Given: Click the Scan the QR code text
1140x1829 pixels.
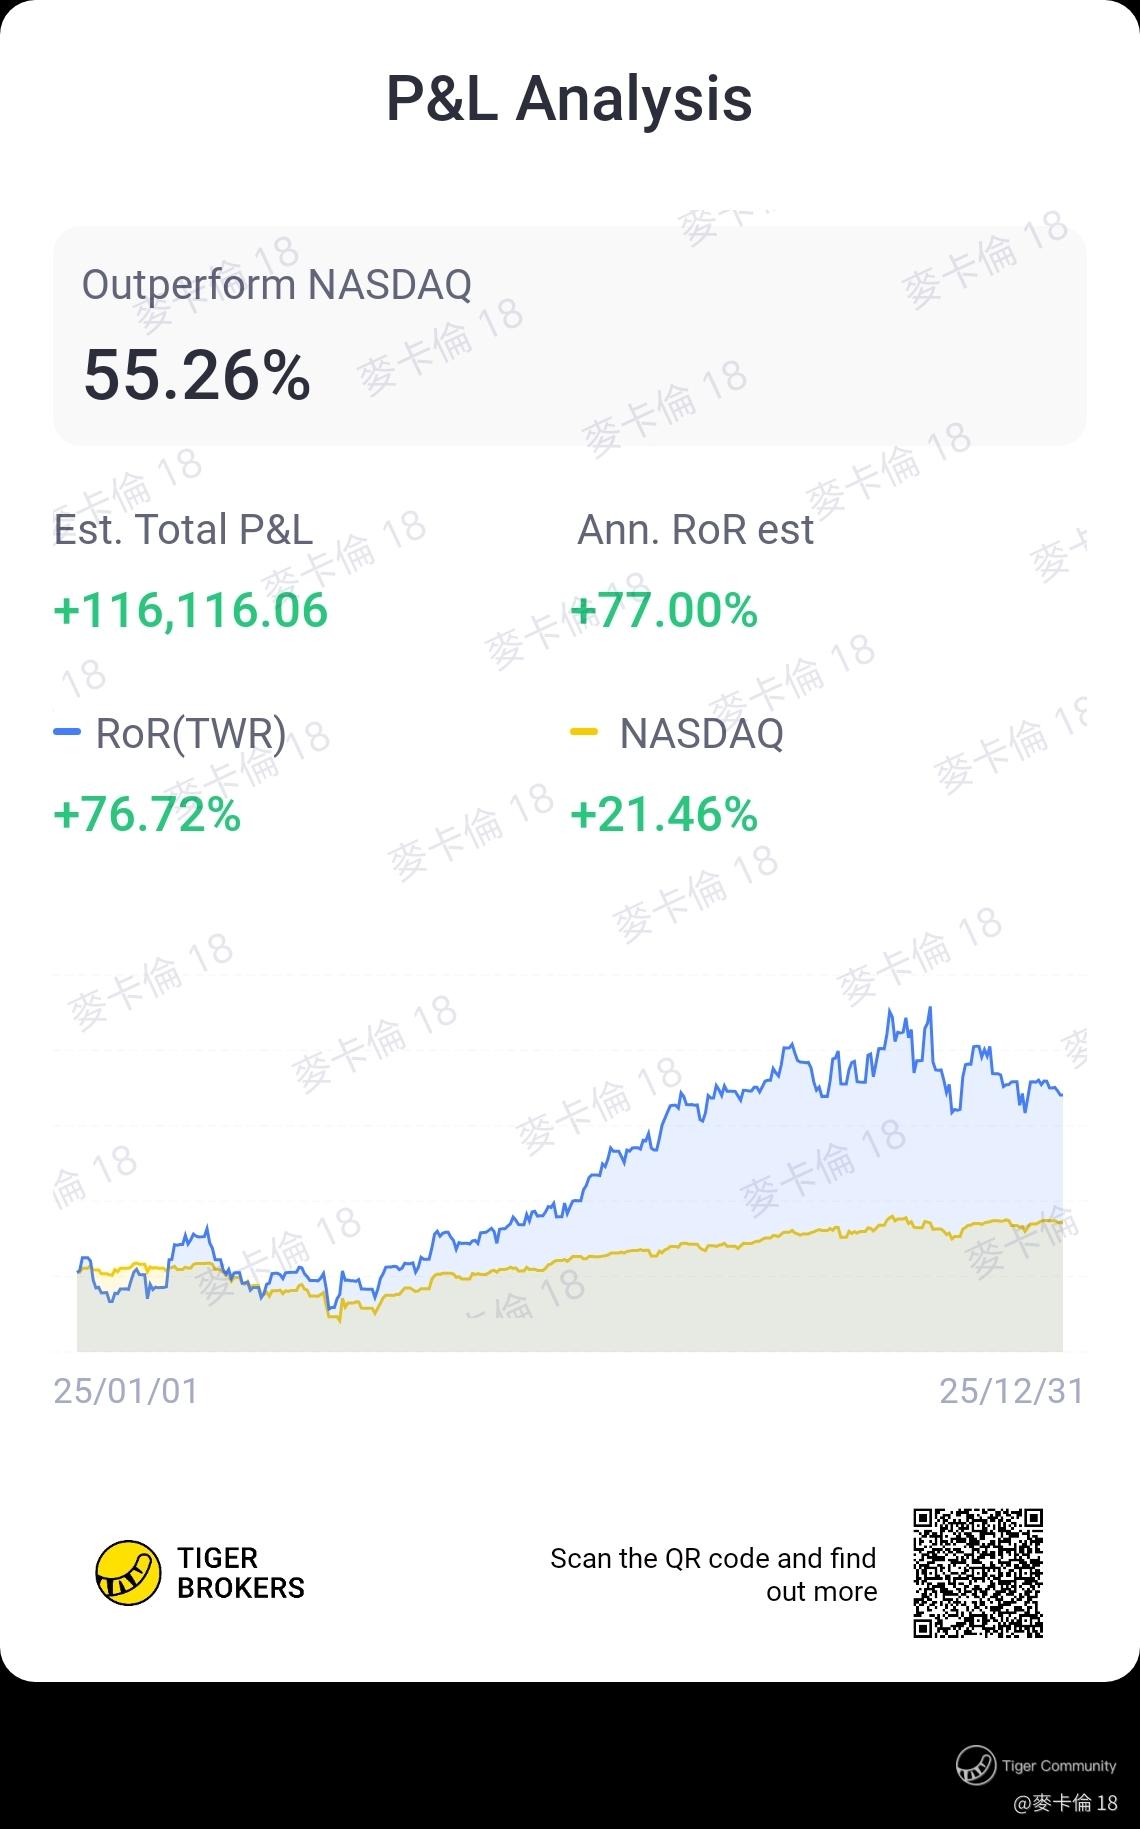Looking at the screenshot, I should 713,1574.
